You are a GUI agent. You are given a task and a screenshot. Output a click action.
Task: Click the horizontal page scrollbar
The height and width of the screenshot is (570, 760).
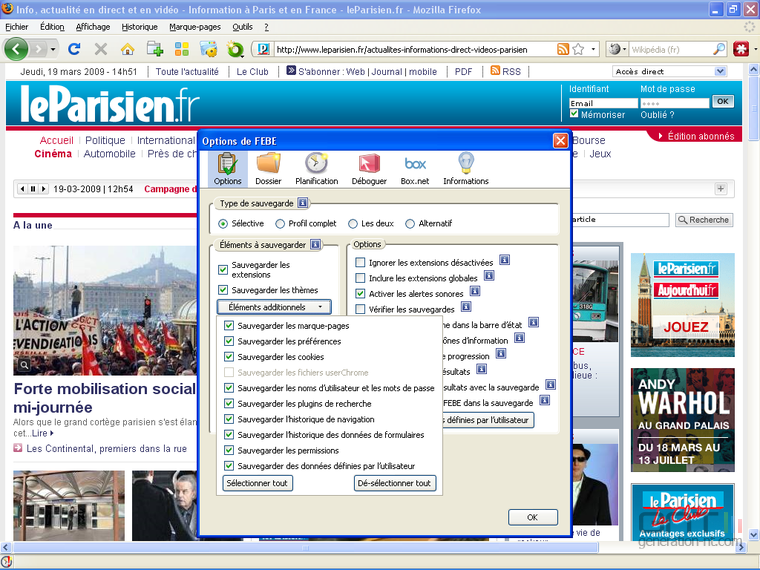(x=305, y=548)
